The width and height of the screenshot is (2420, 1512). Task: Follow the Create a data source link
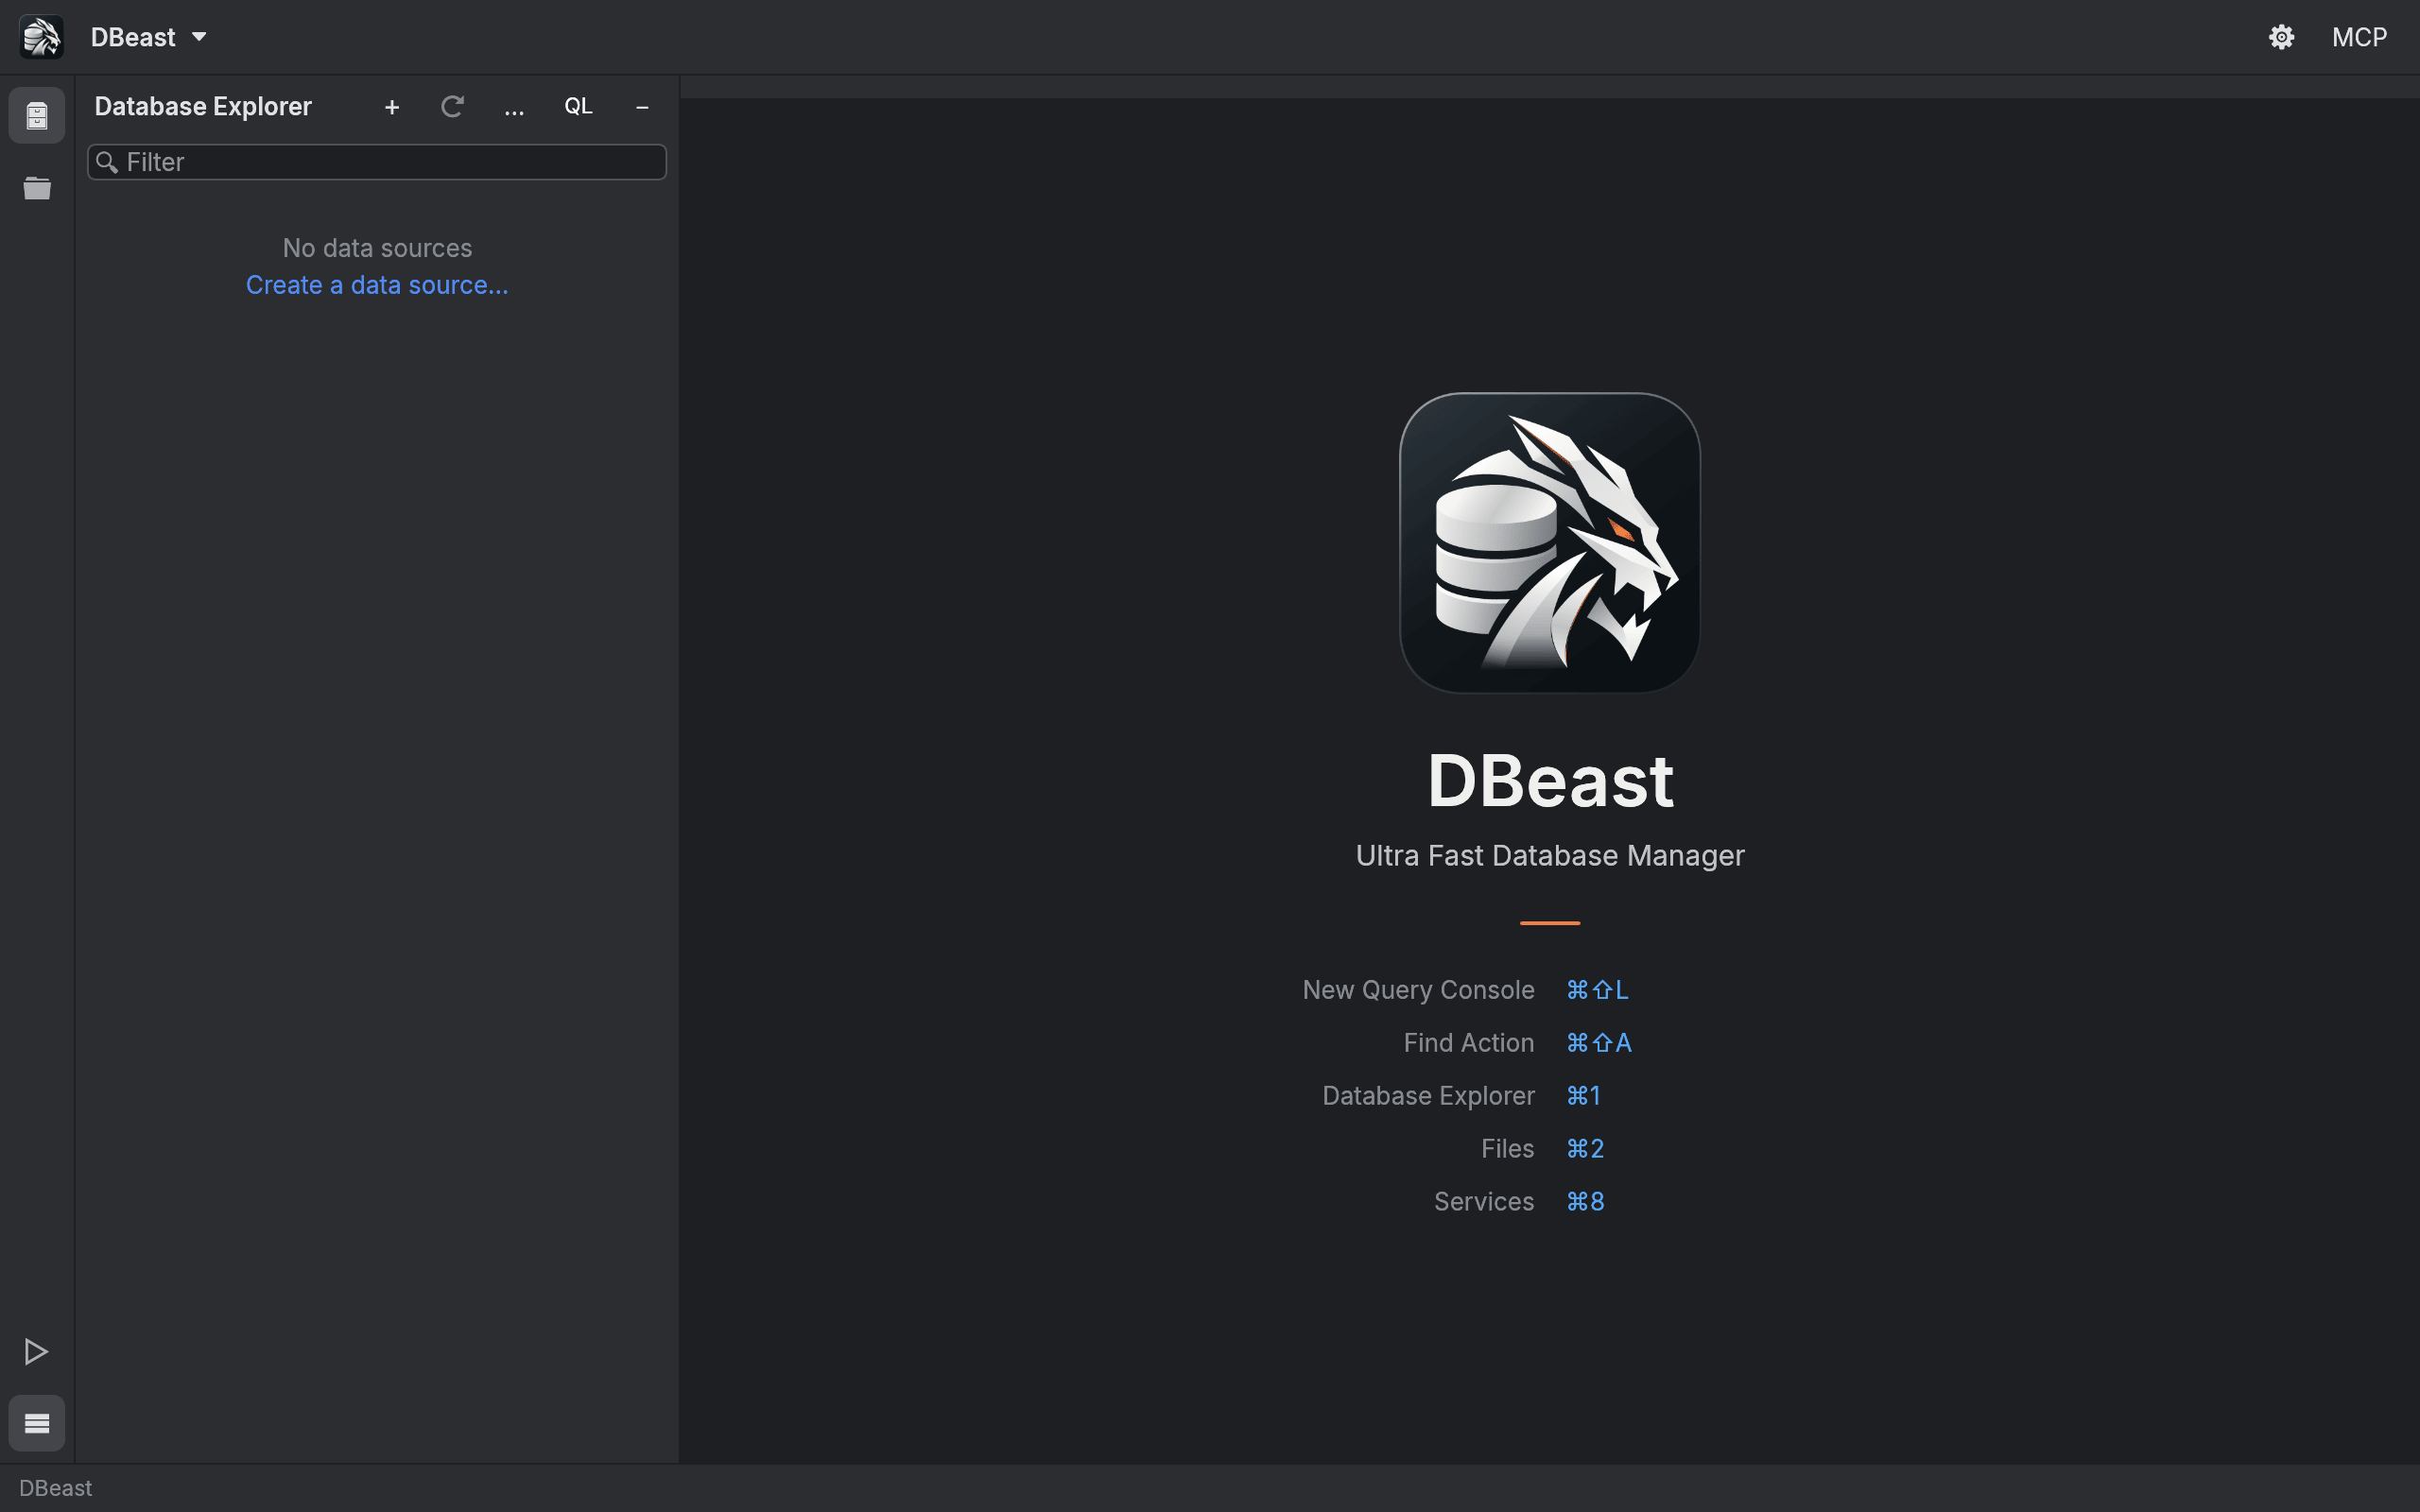tap(377, 285)
